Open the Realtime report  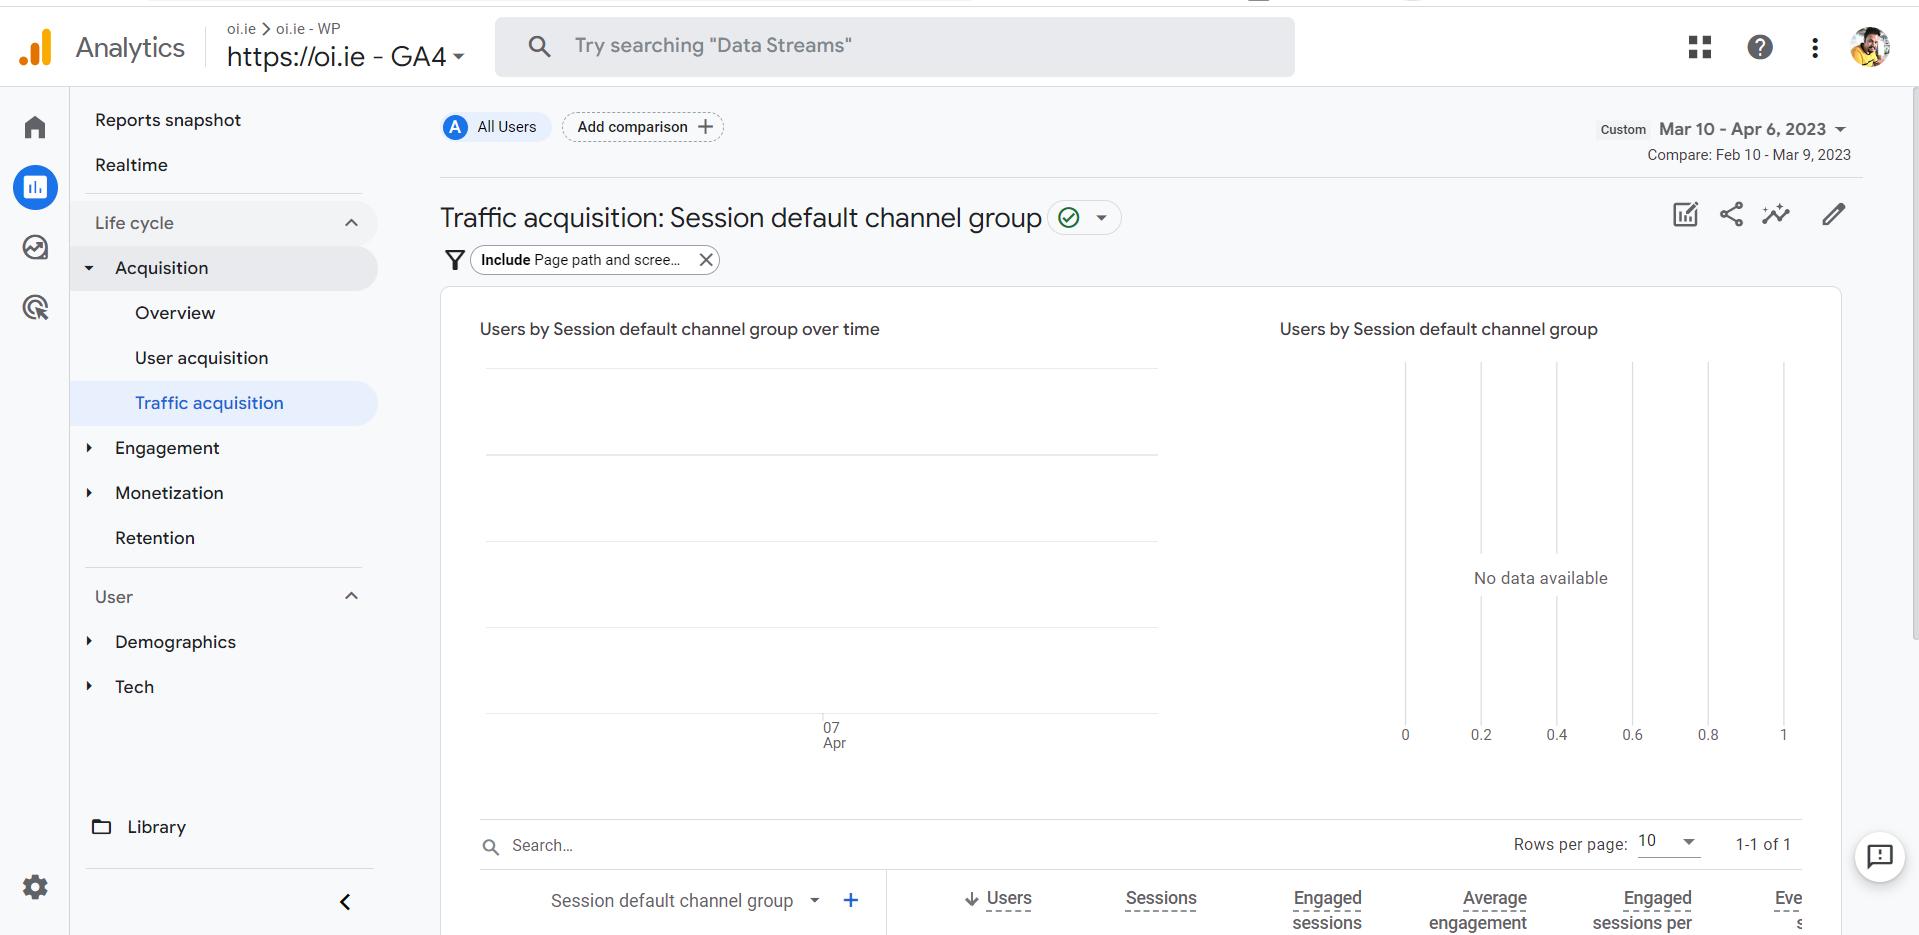coord(131,165)
